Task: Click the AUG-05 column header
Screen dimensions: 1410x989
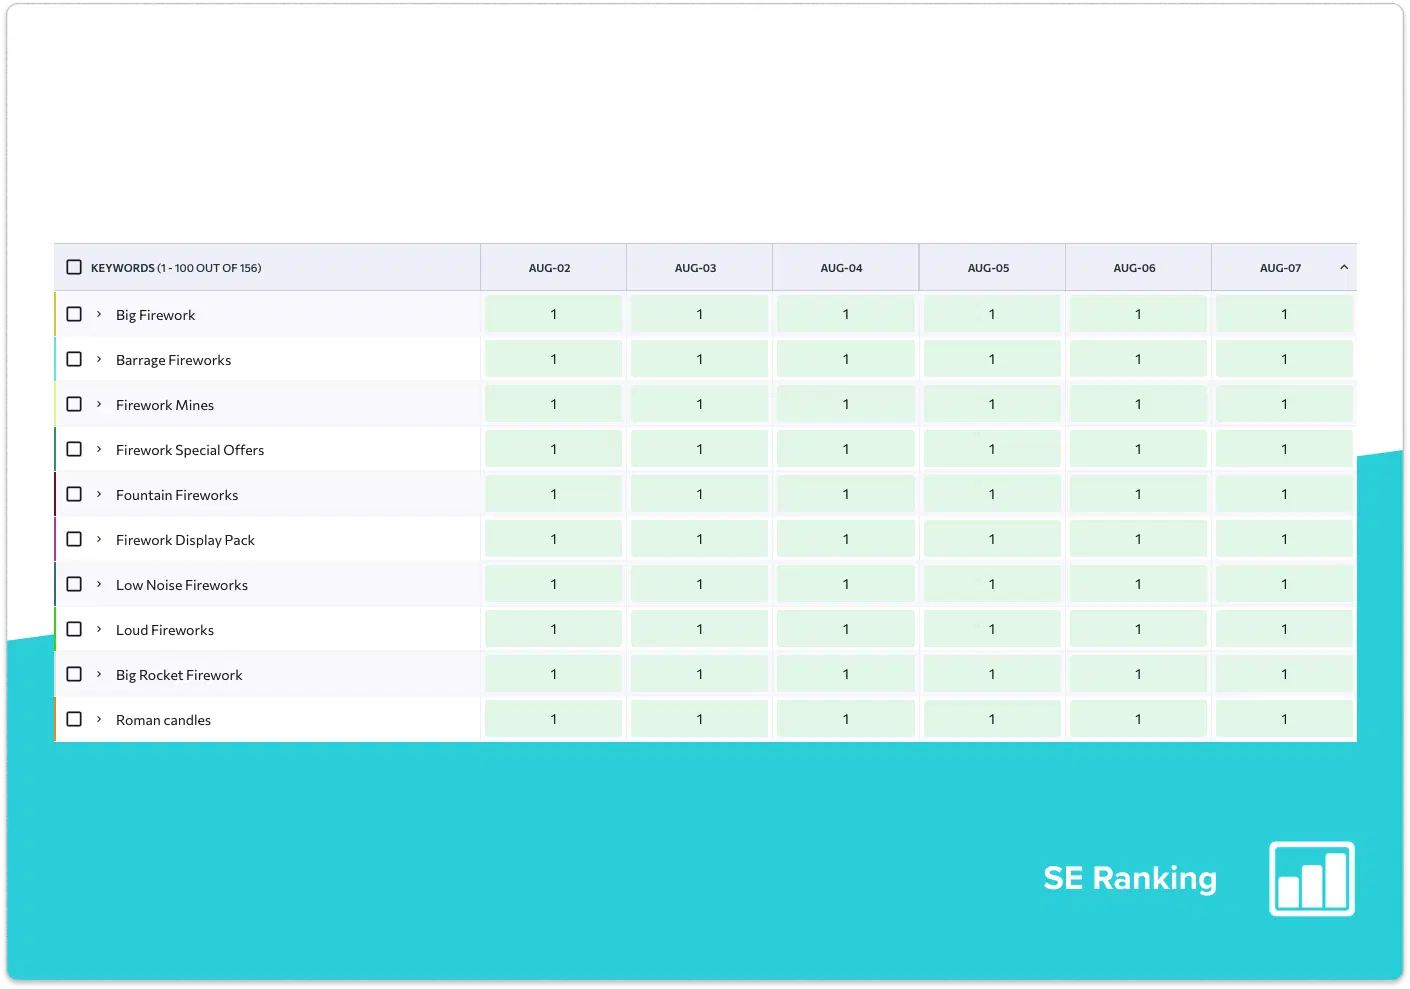Action: tap(988, 268)
